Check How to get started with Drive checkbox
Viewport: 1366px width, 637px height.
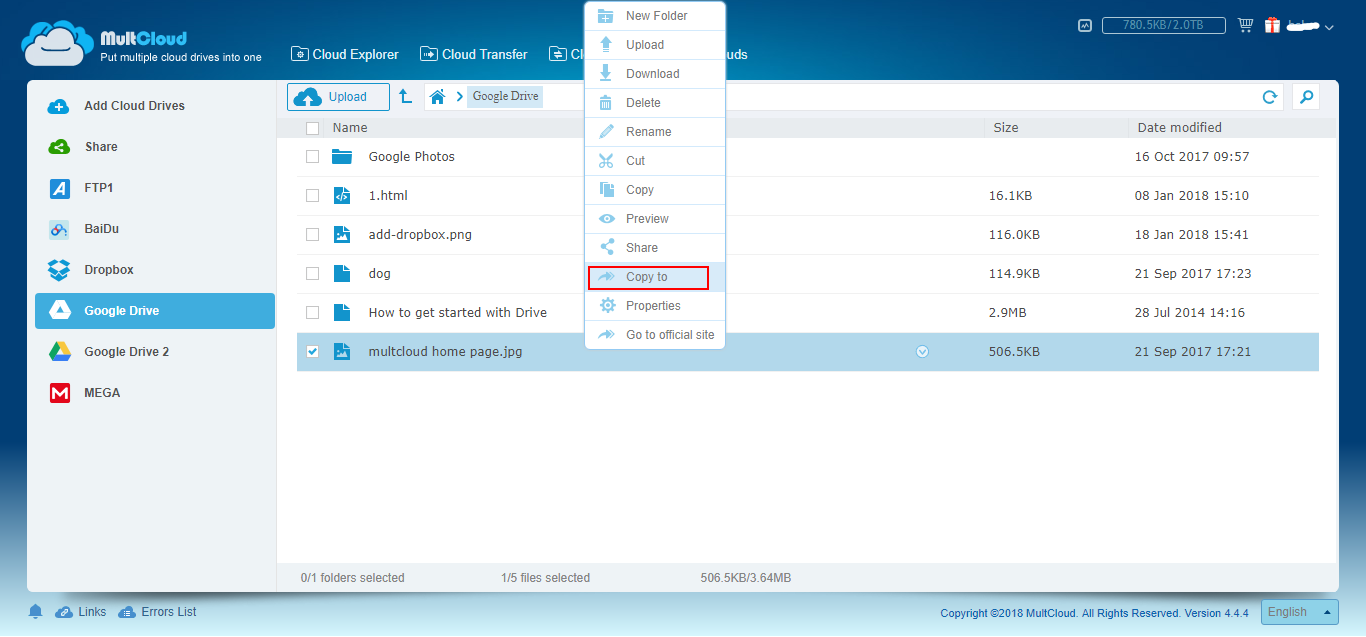click(x=312, y=312)
